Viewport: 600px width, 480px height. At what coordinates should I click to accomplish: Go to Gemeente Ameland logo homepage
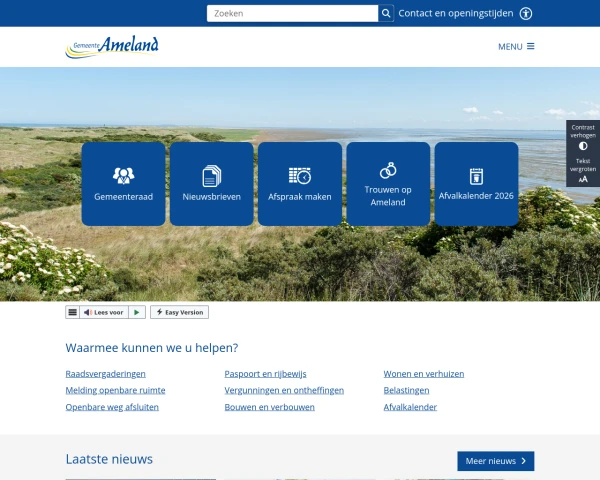tap(112, 47)
